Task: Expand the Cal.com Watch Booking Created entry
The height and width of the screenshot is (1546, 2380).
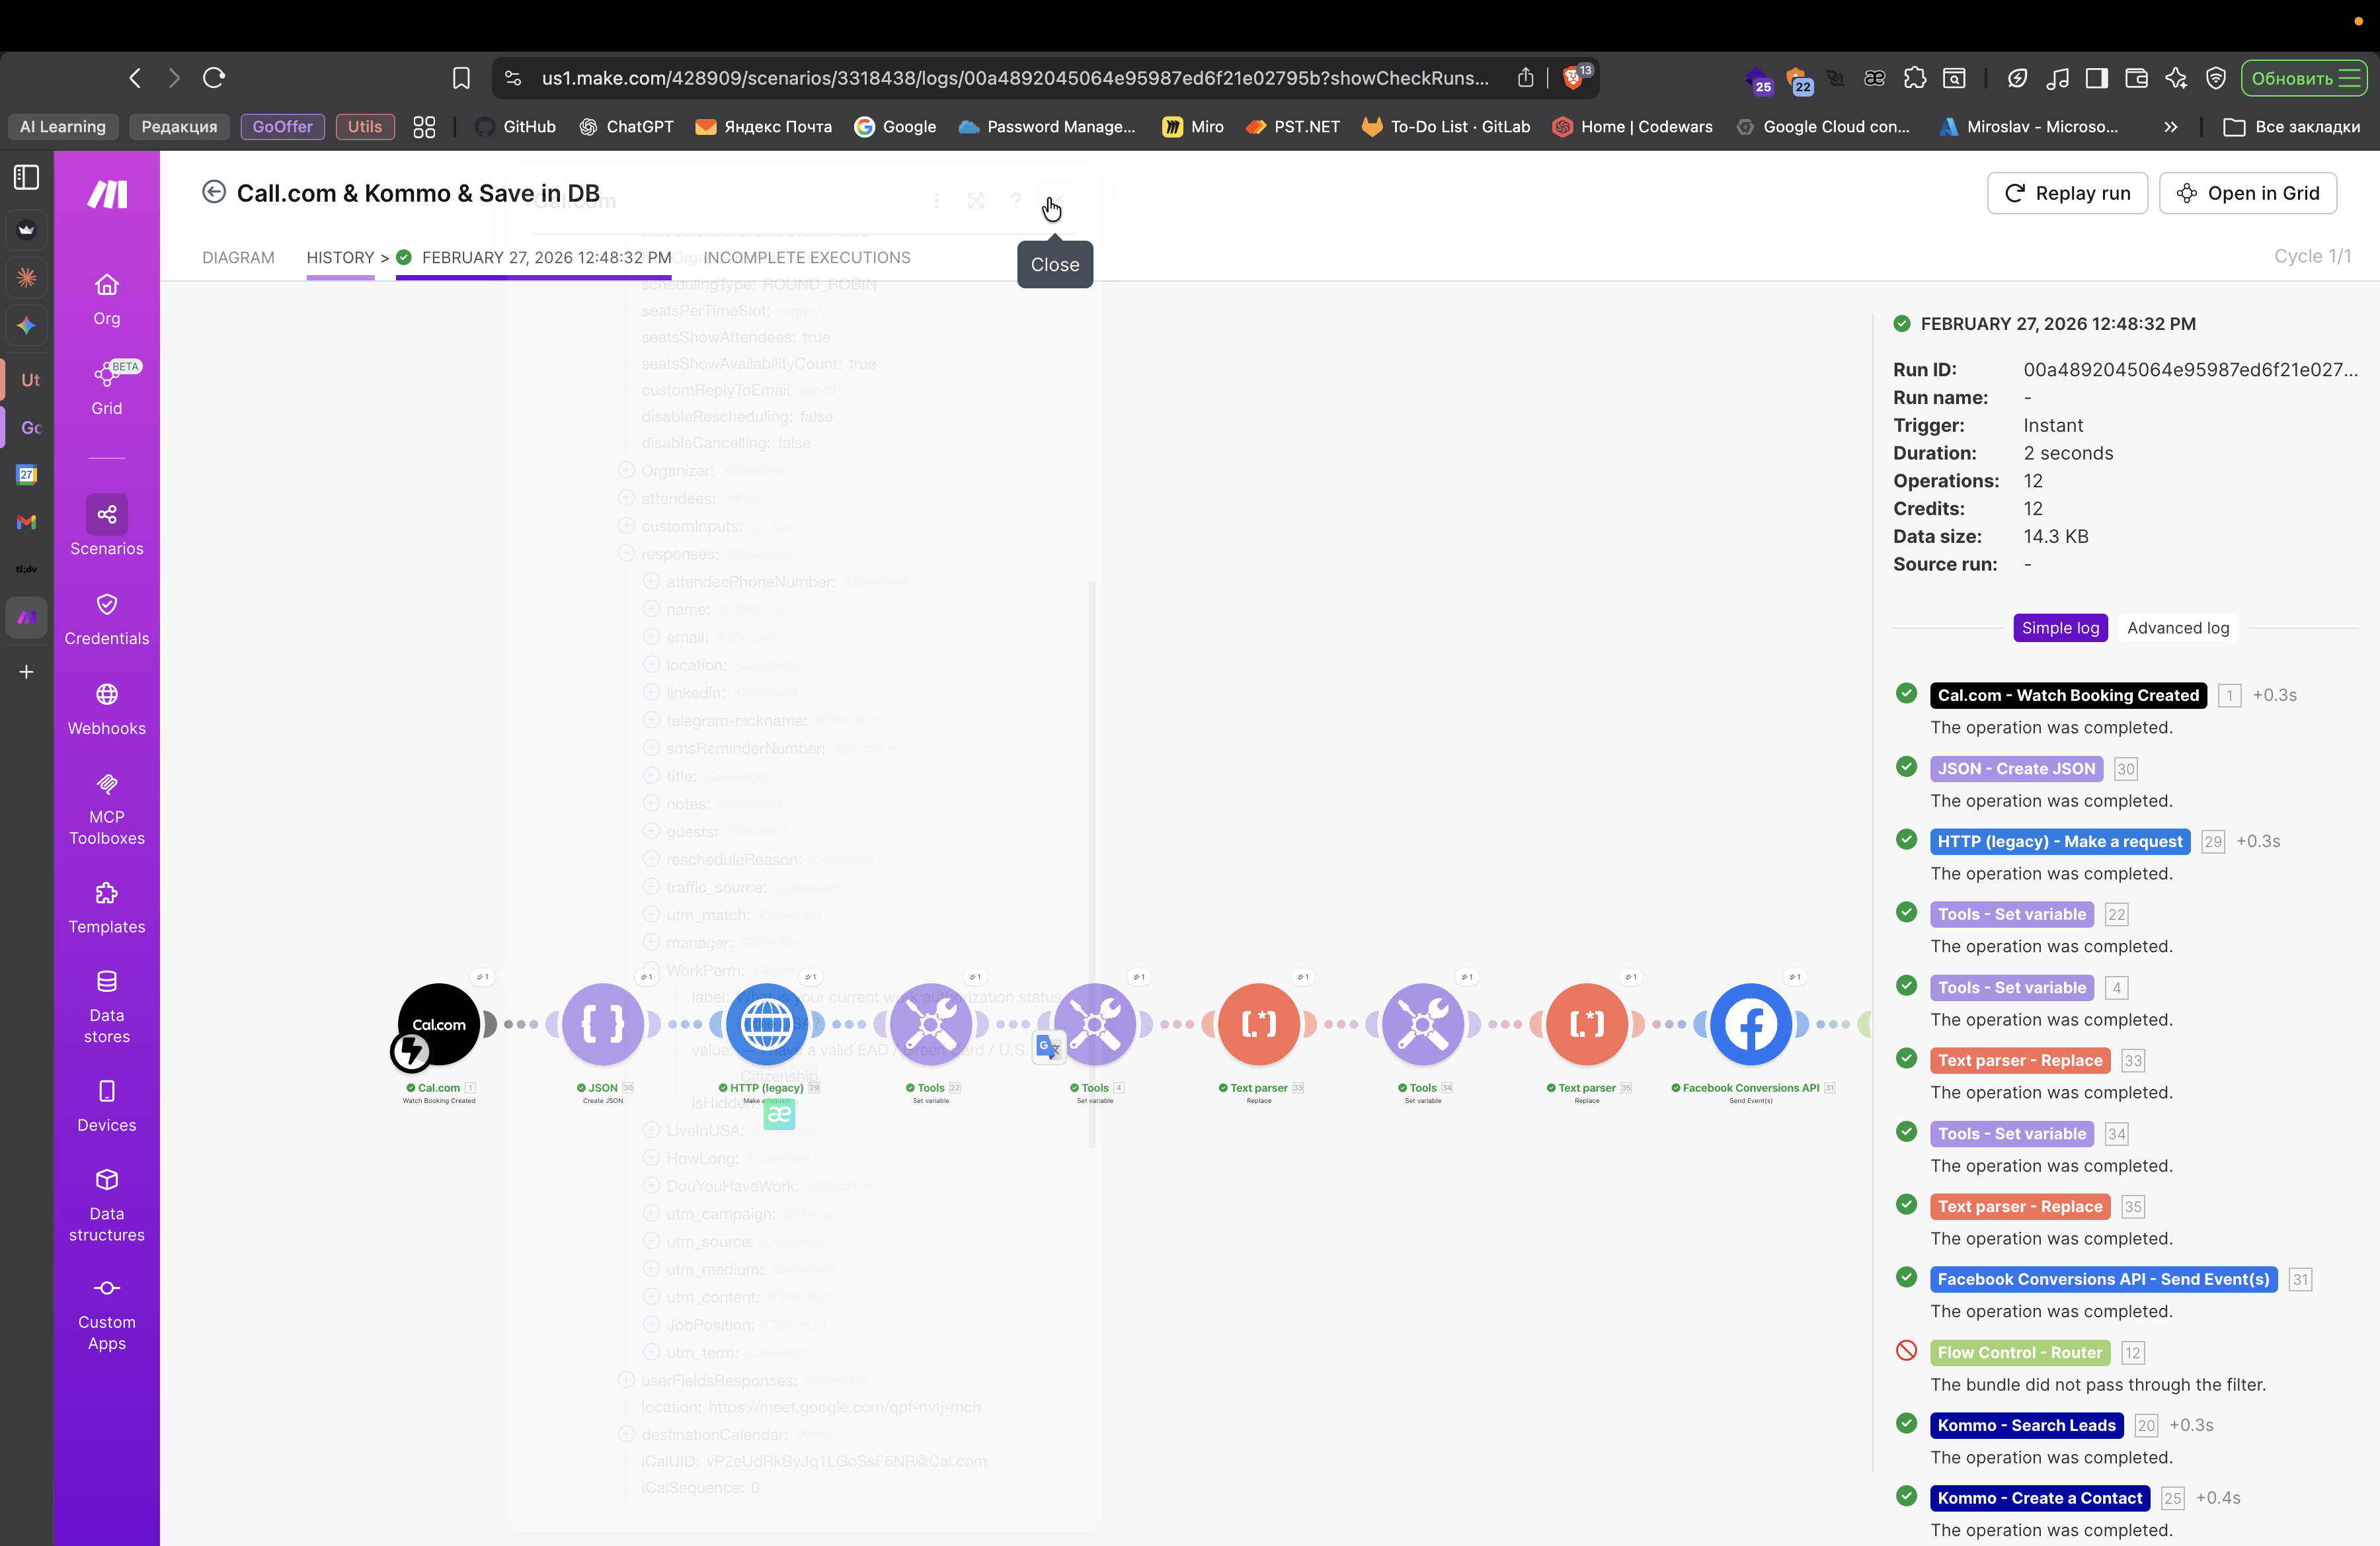Action: tap(2067, 695)
